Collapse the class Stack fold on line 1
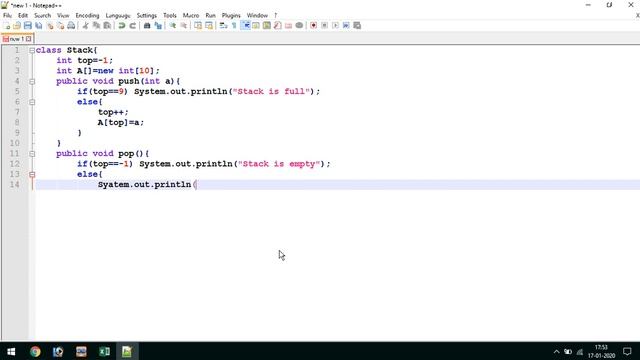The height and width of the screenshot is (360, 640). point(32,50)
